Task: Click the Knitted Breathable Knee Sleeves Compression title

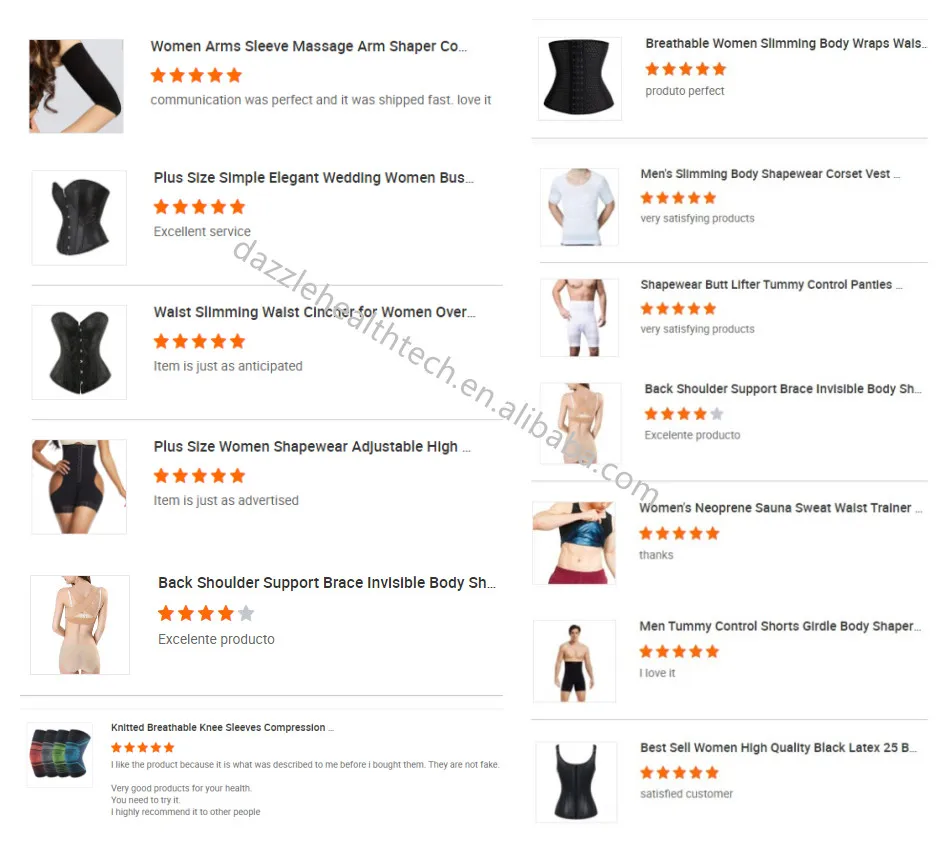Action: coord(222,728)
